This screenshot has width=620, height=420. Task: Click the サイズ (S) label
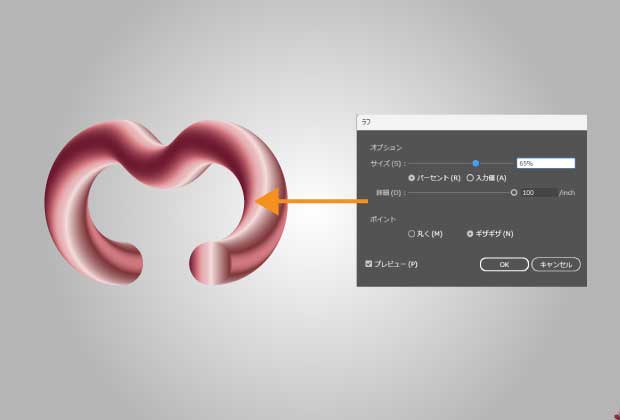[x=386, y=163]
